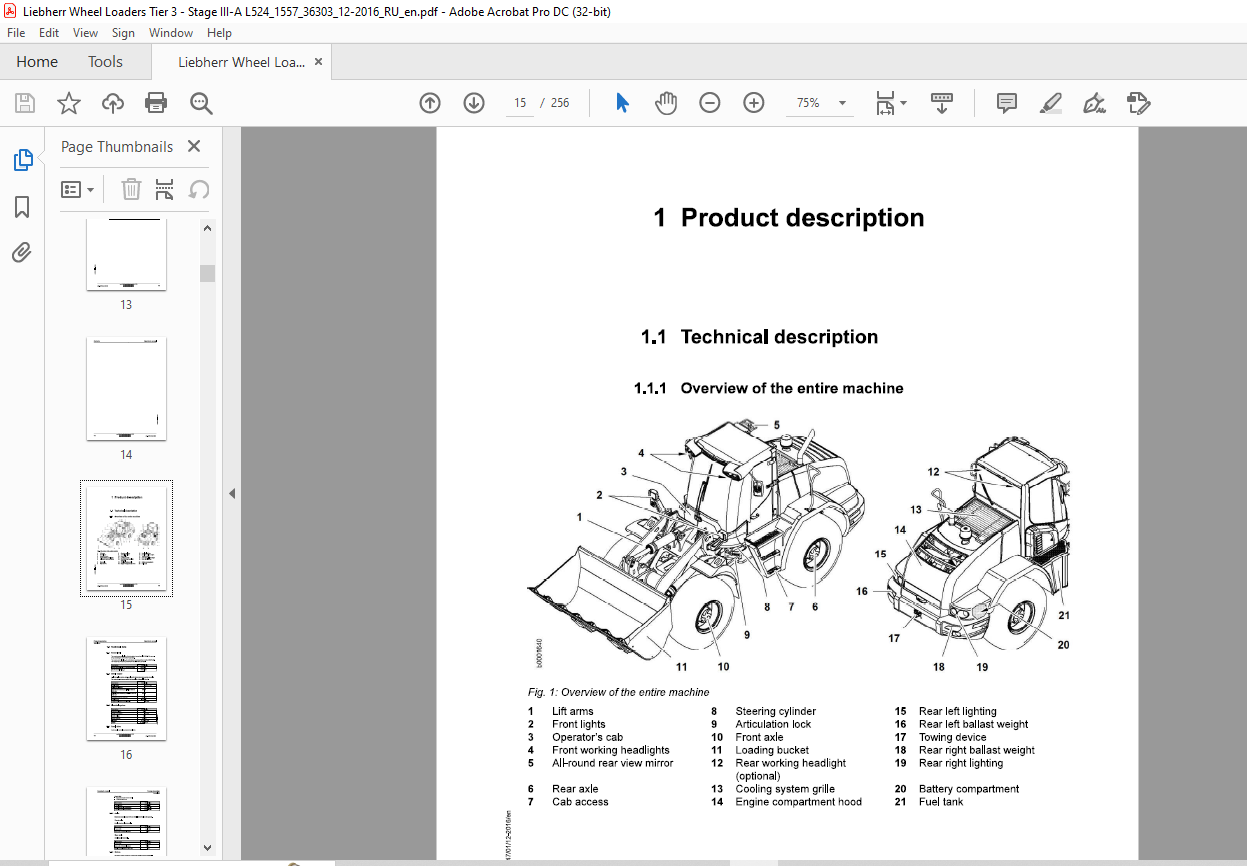Screen dimensions: 1247x866
Task: Zoom in with plus icon
Action: (754, 103)
